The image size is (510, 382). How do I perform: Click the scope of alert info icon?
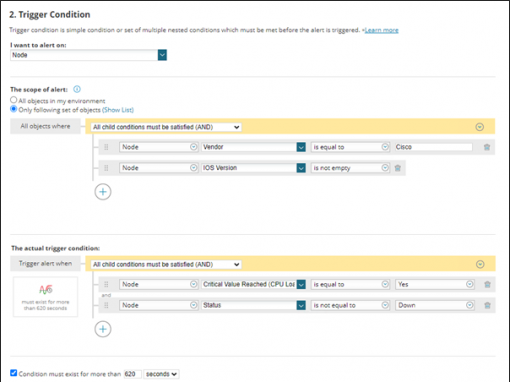[77, 89]
